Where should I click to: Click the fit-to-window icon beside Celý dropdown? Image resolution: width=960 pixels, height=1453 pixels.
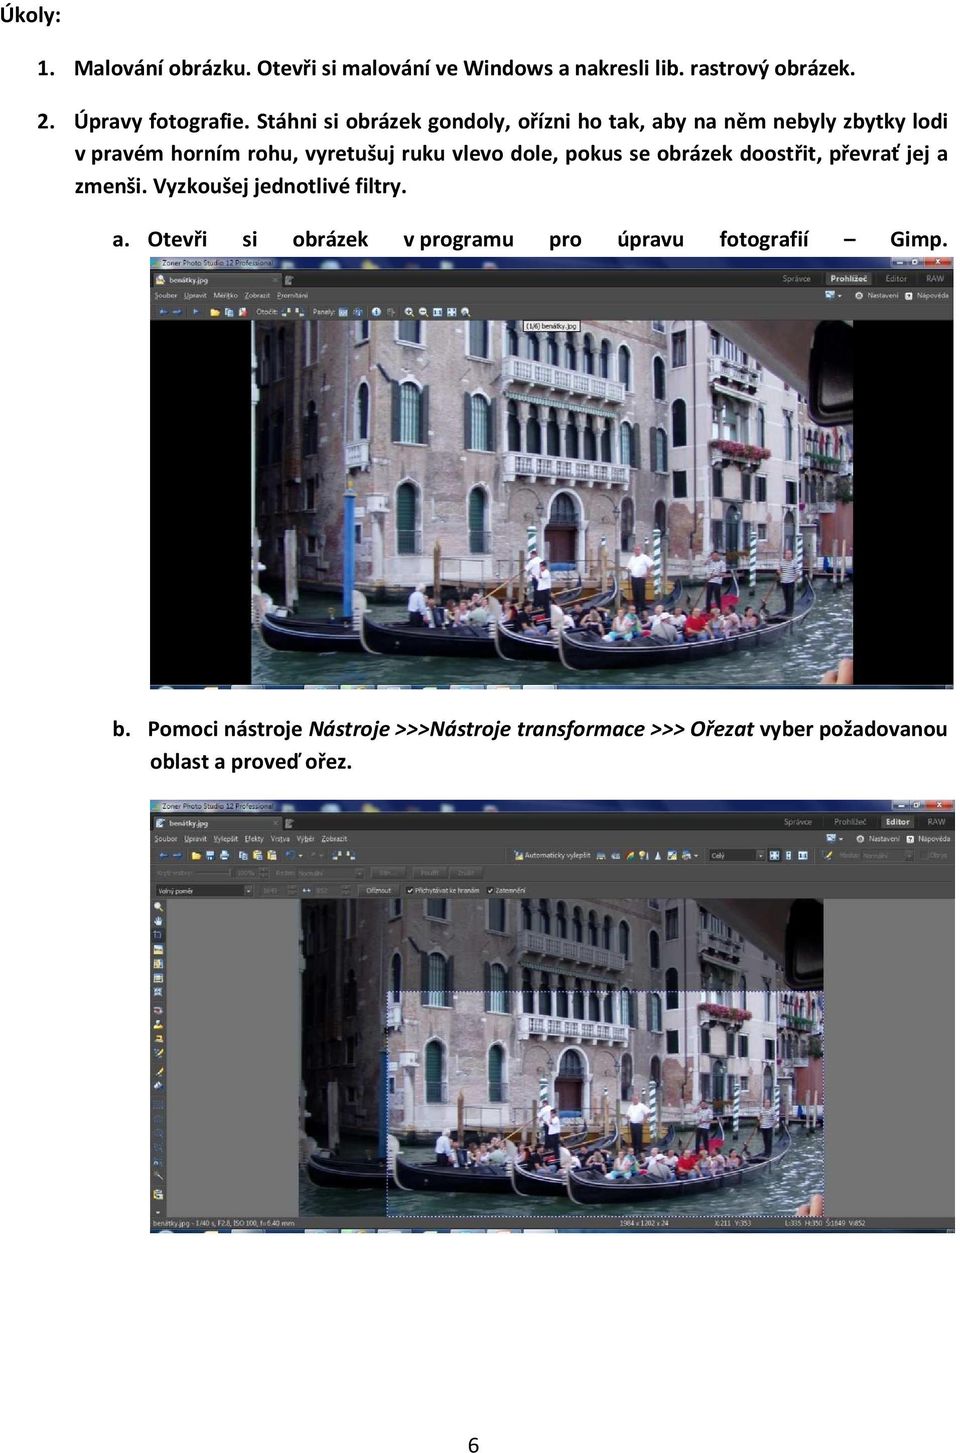tap(774, 855)
